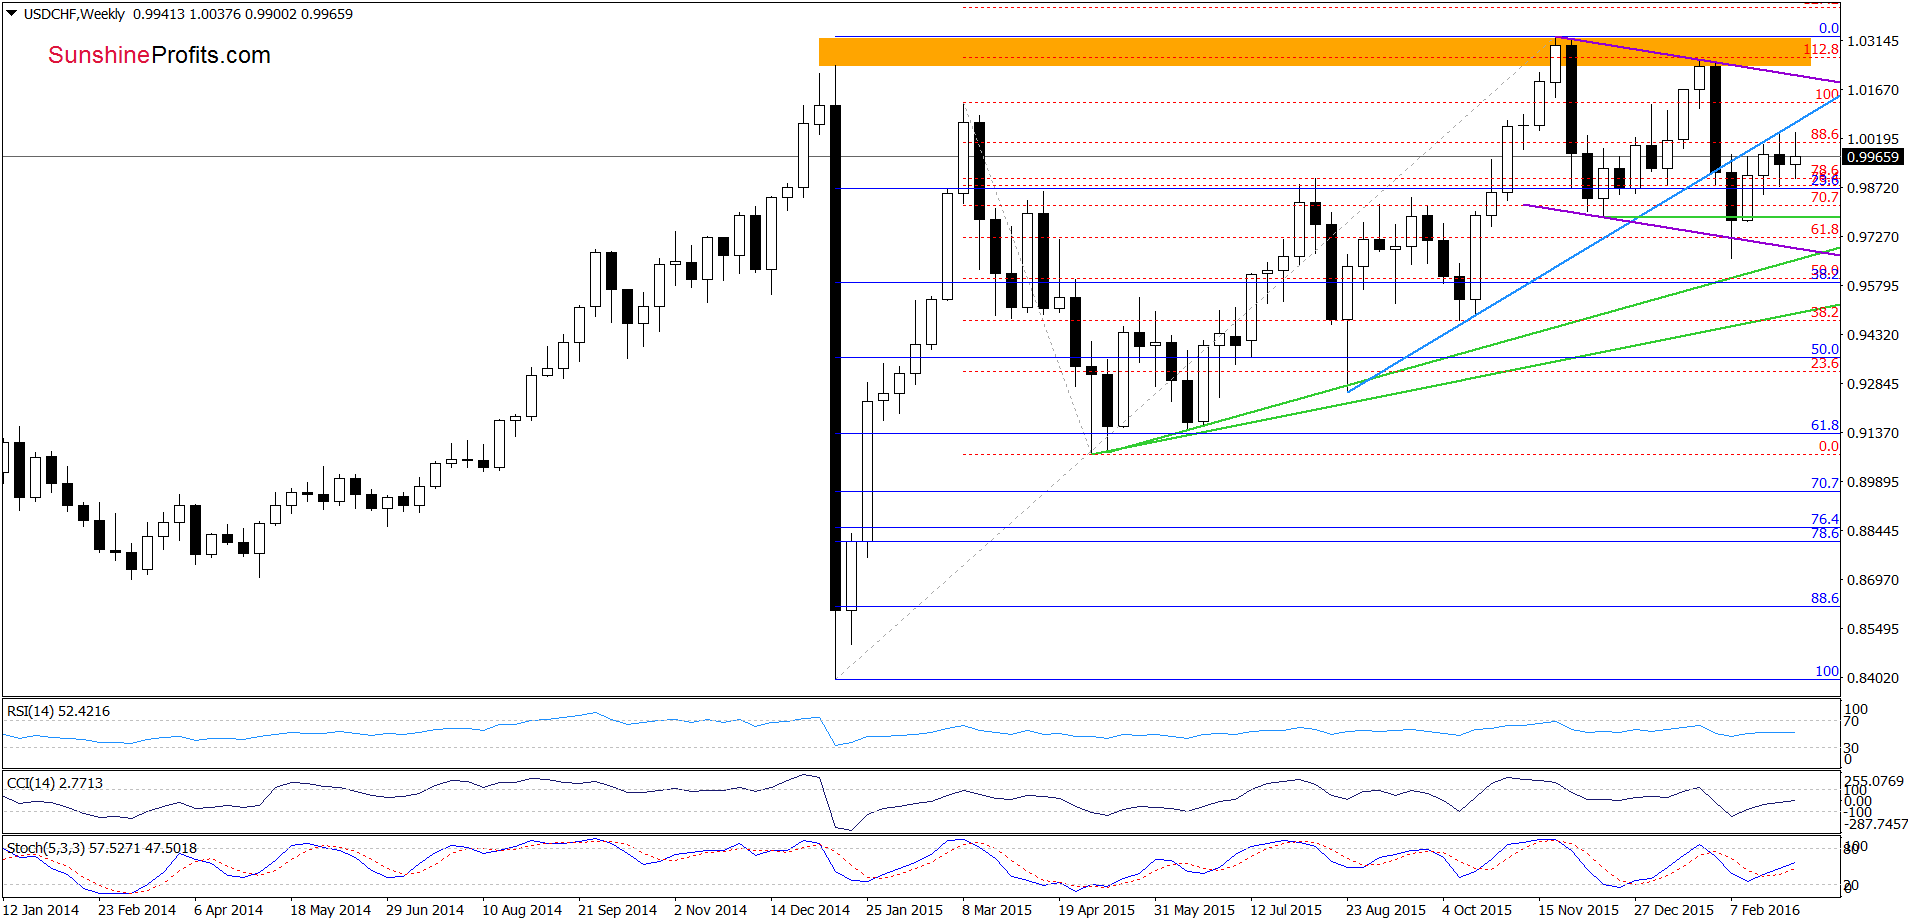Viewport: 1908px width, 924px height.
Task: Click price axis label 0.97270
Action: [x=1873, y=237]
